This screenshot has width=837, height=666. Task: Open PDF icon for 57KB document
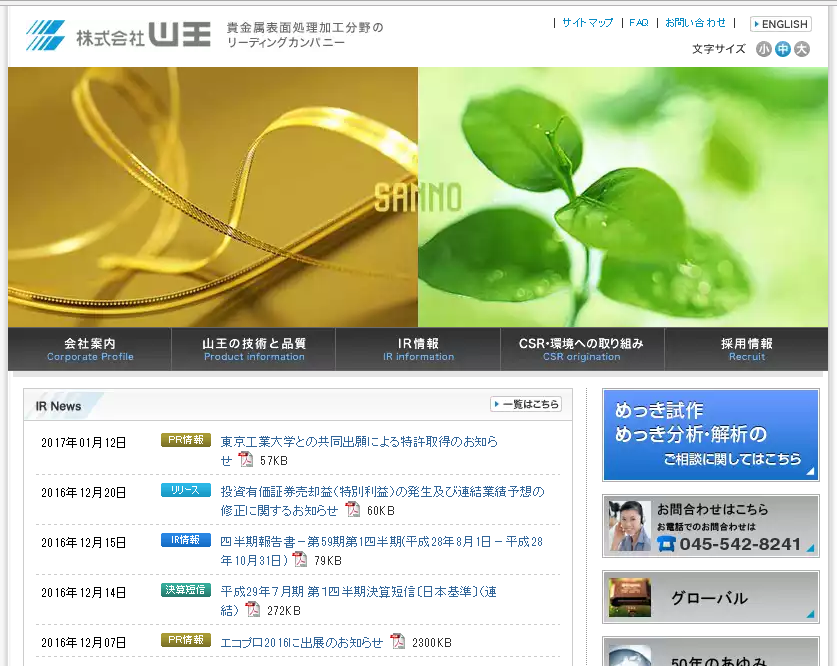click(x=246, y=459)
